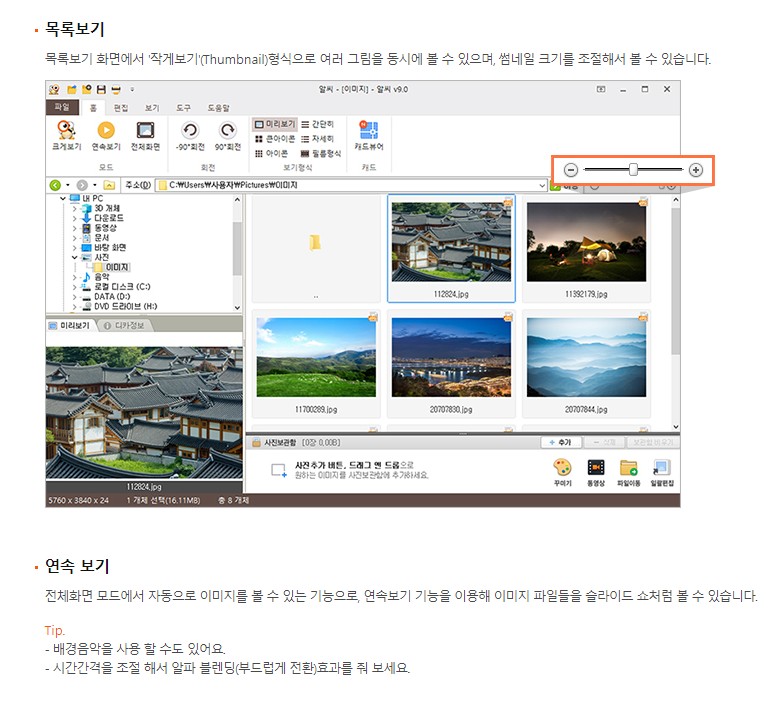Click the address path input field
The height and width of the screenshot is (707, 783).
pyautogui.click(x=350, y=185)
